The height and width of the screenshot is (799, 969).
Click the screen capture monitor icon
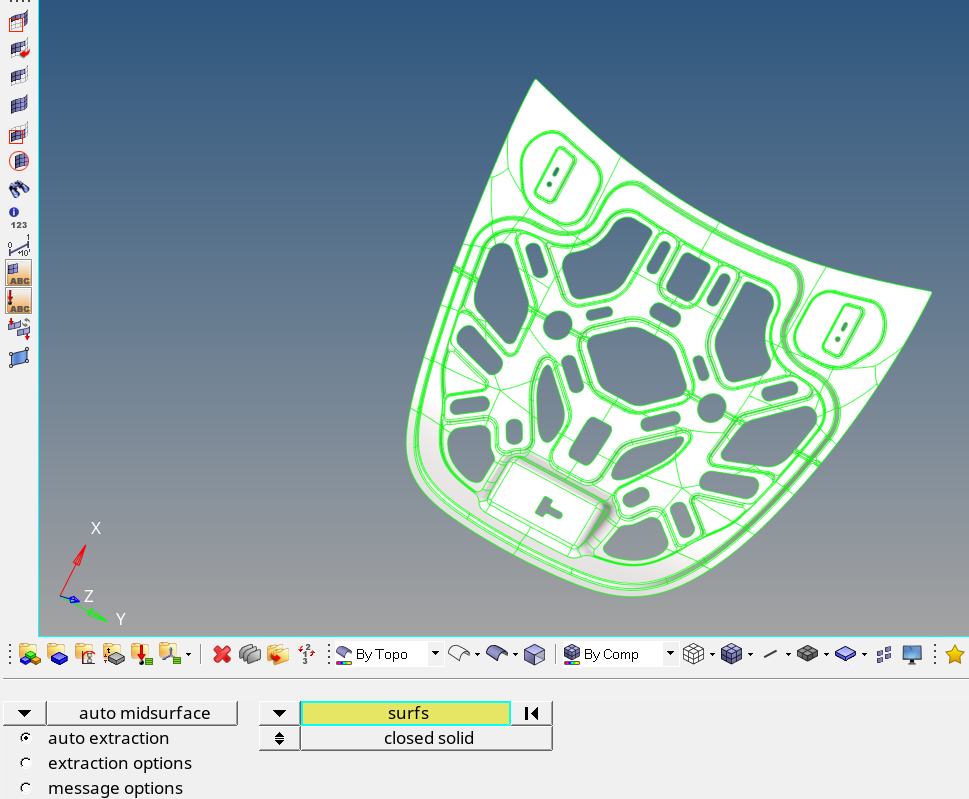tap(911, 654)
